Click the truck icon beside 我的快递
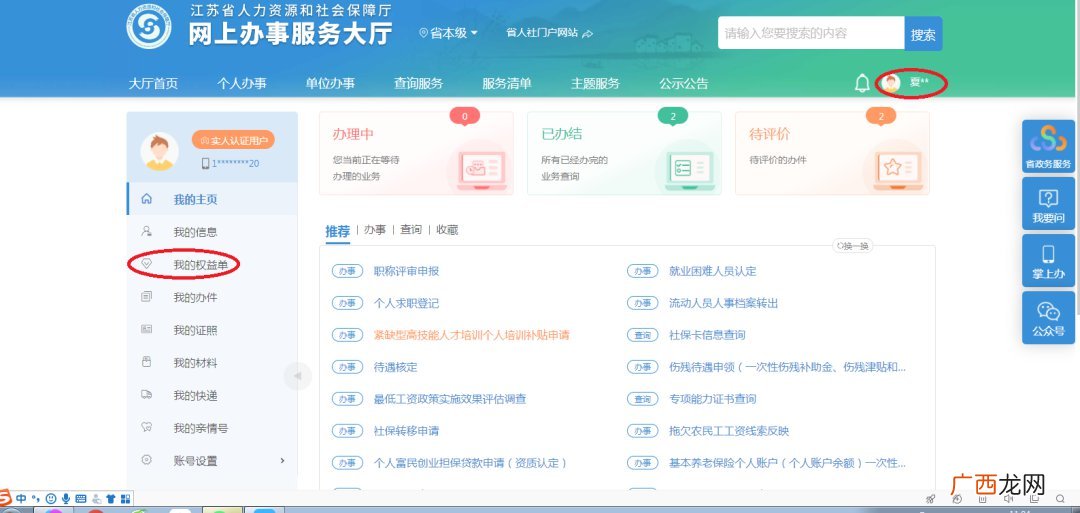The image size is (1080, 513). pos(146,395)
